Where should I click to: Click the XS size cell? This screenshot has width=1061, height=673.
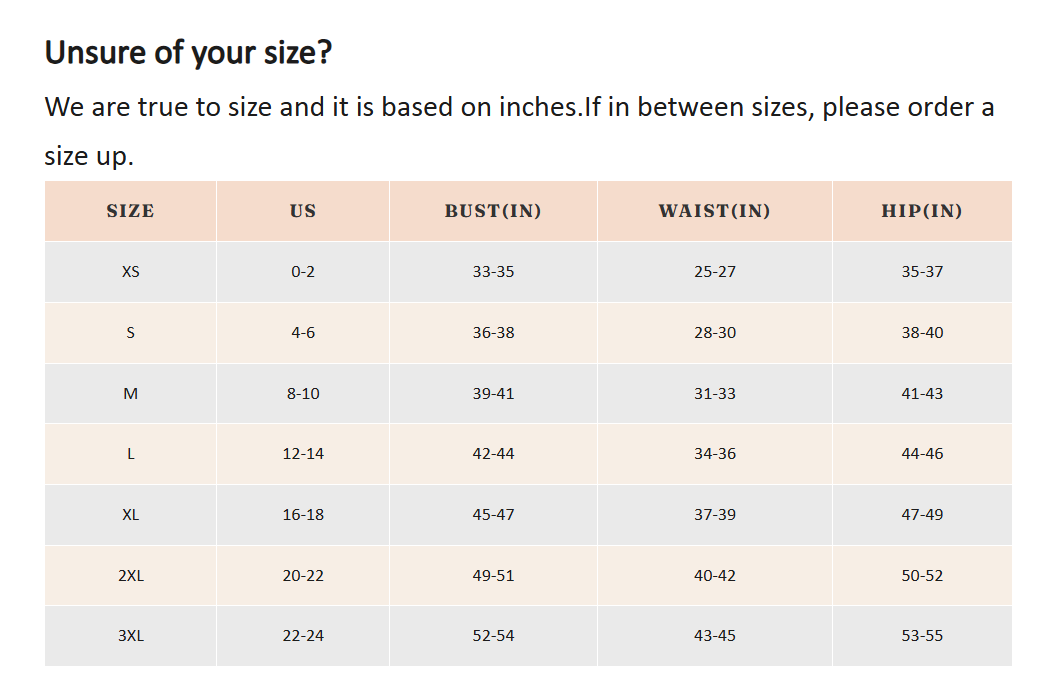[x=131, y=272]
